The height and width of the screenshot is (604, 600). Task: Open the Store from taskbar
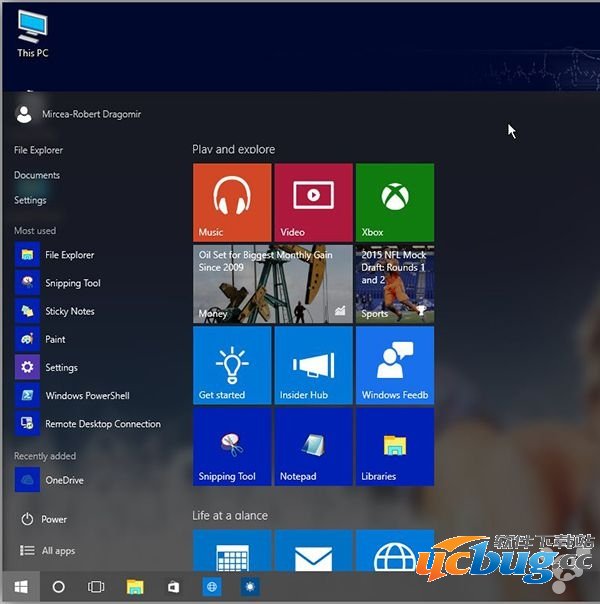[x=173, y=587]
